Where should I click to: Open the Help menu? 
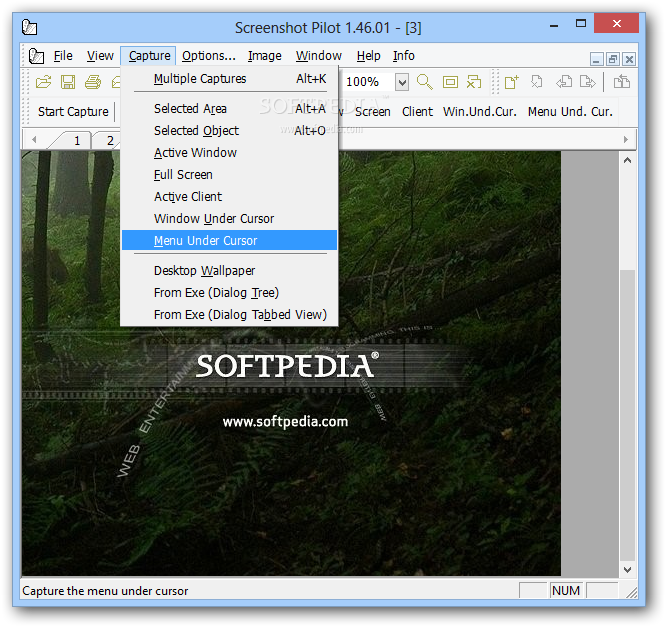tap(368, 56)
